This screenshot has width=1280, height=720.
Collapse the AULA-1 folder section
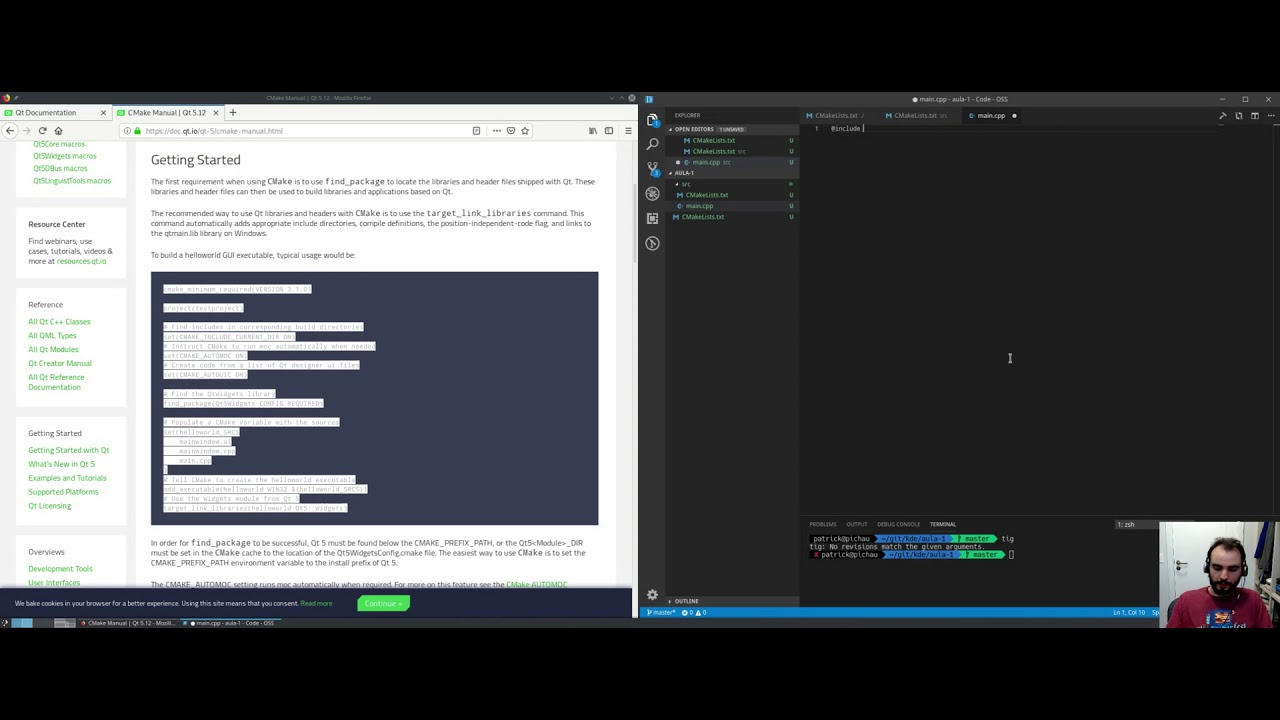[x=732, y=173]
